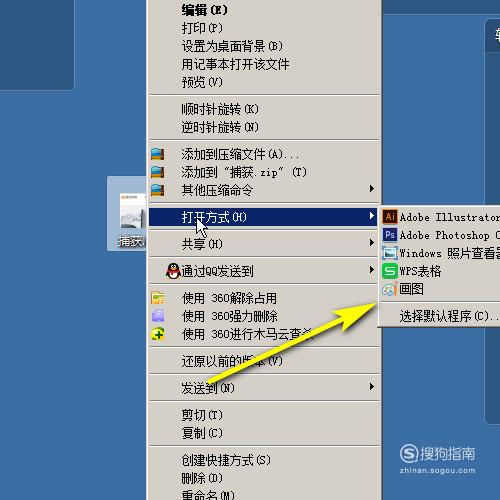
Task: Click 360解除占用 folder icon
Action: point(158,298)
